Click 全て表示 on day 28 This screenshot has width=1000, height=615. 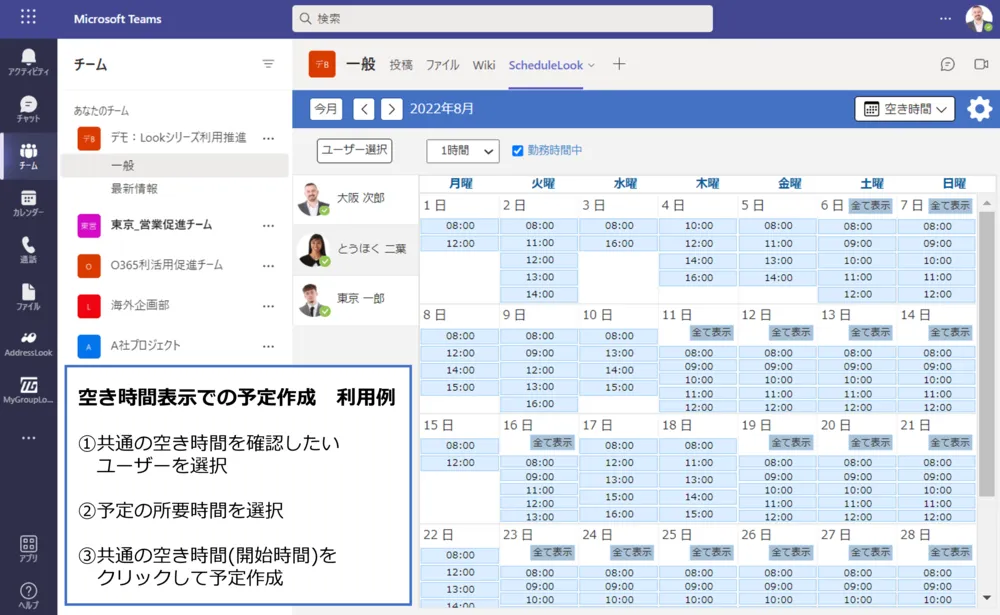coord(950,552)
